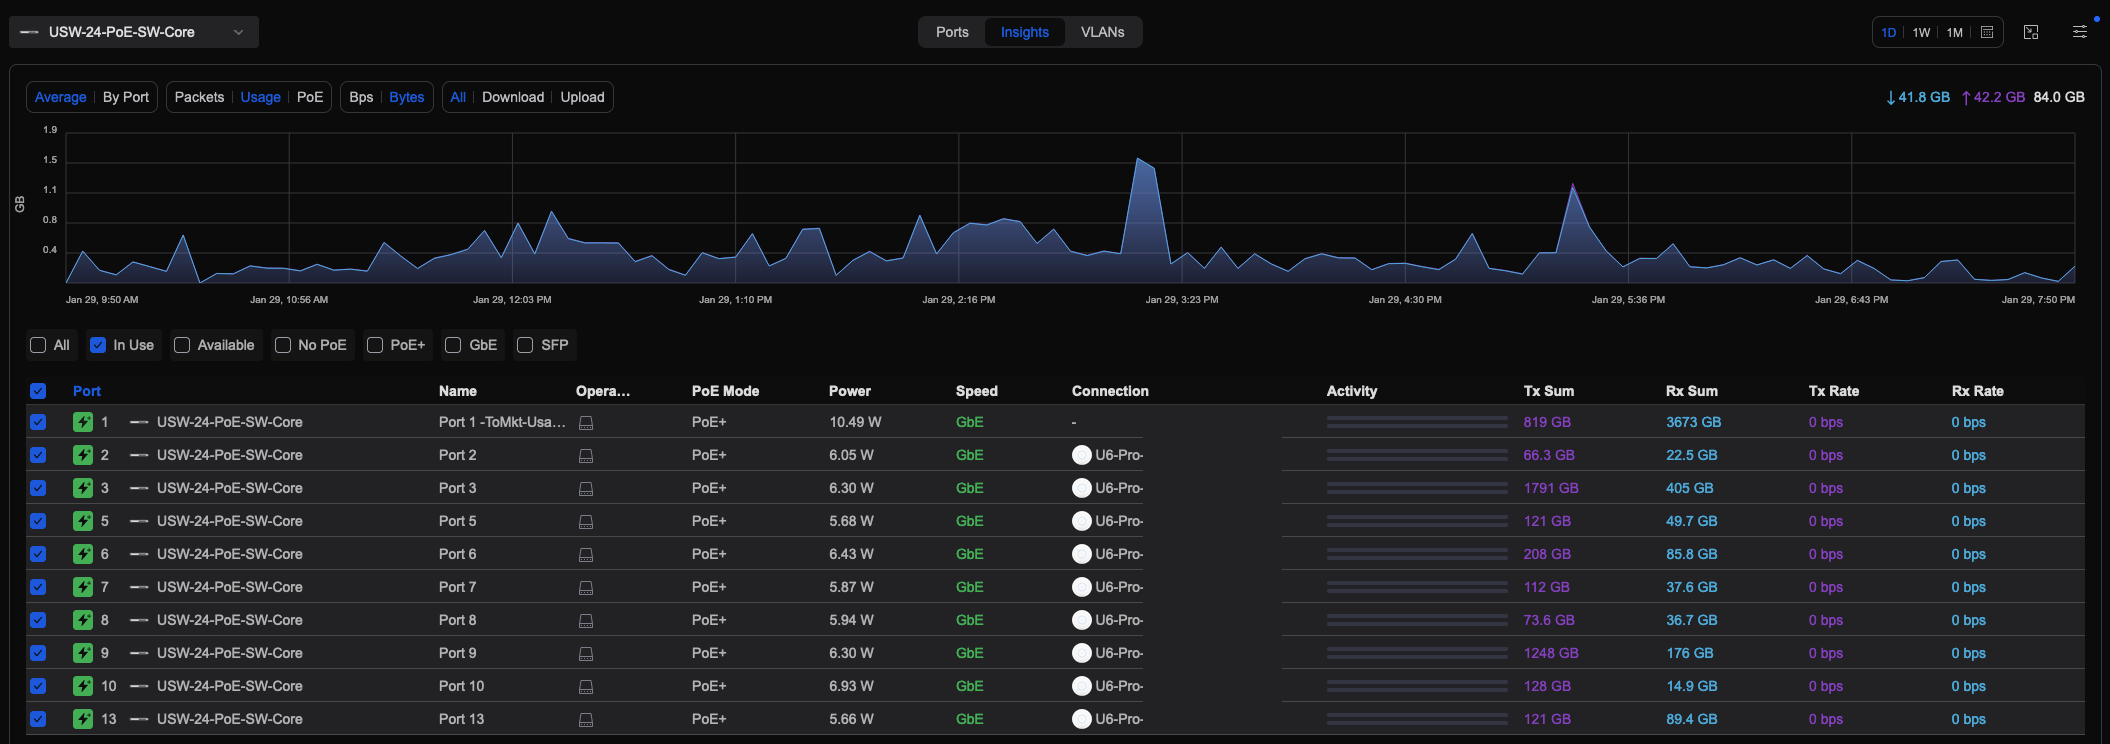The image size is (2110, 744).
Task: Open the U6-Pro connection on Port 2
Action: pos(1107,455)
